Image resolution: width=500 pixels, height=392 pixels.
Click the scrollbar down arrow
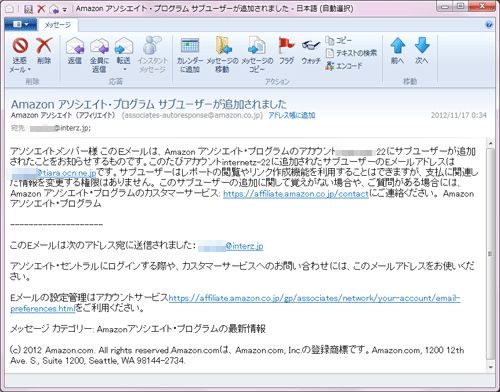click(x=490, y=367)
